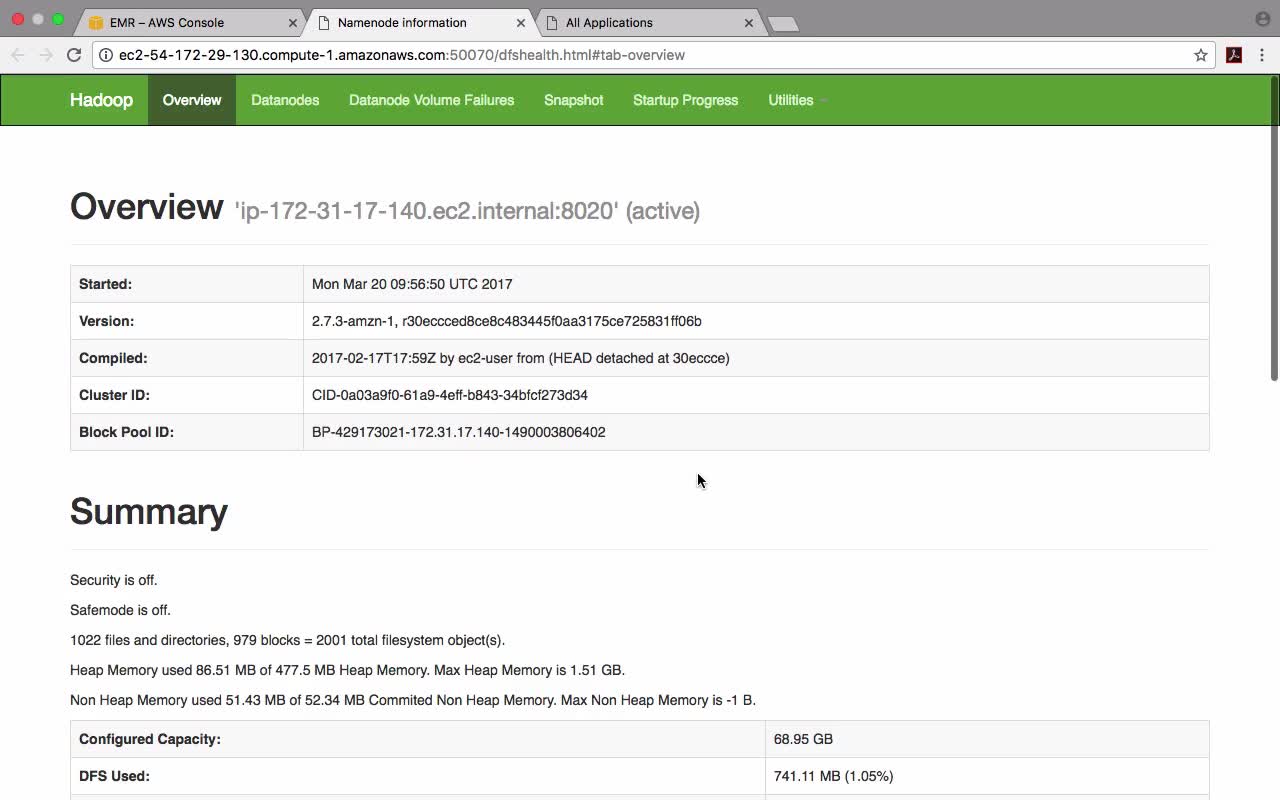Click the 'Heap Memory used 86.51 MB' line

click(348, 670)
